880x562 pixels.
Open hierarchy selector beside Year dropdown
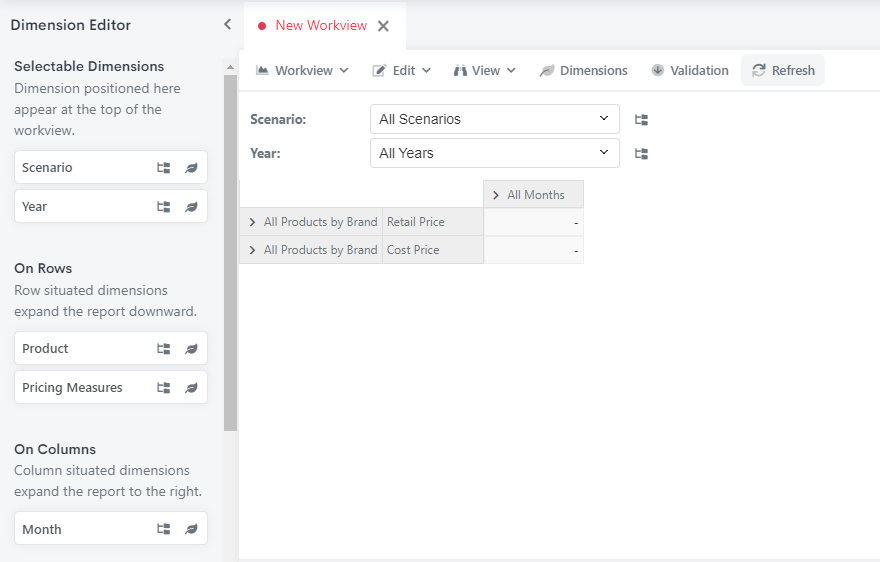tap(641, 153)
